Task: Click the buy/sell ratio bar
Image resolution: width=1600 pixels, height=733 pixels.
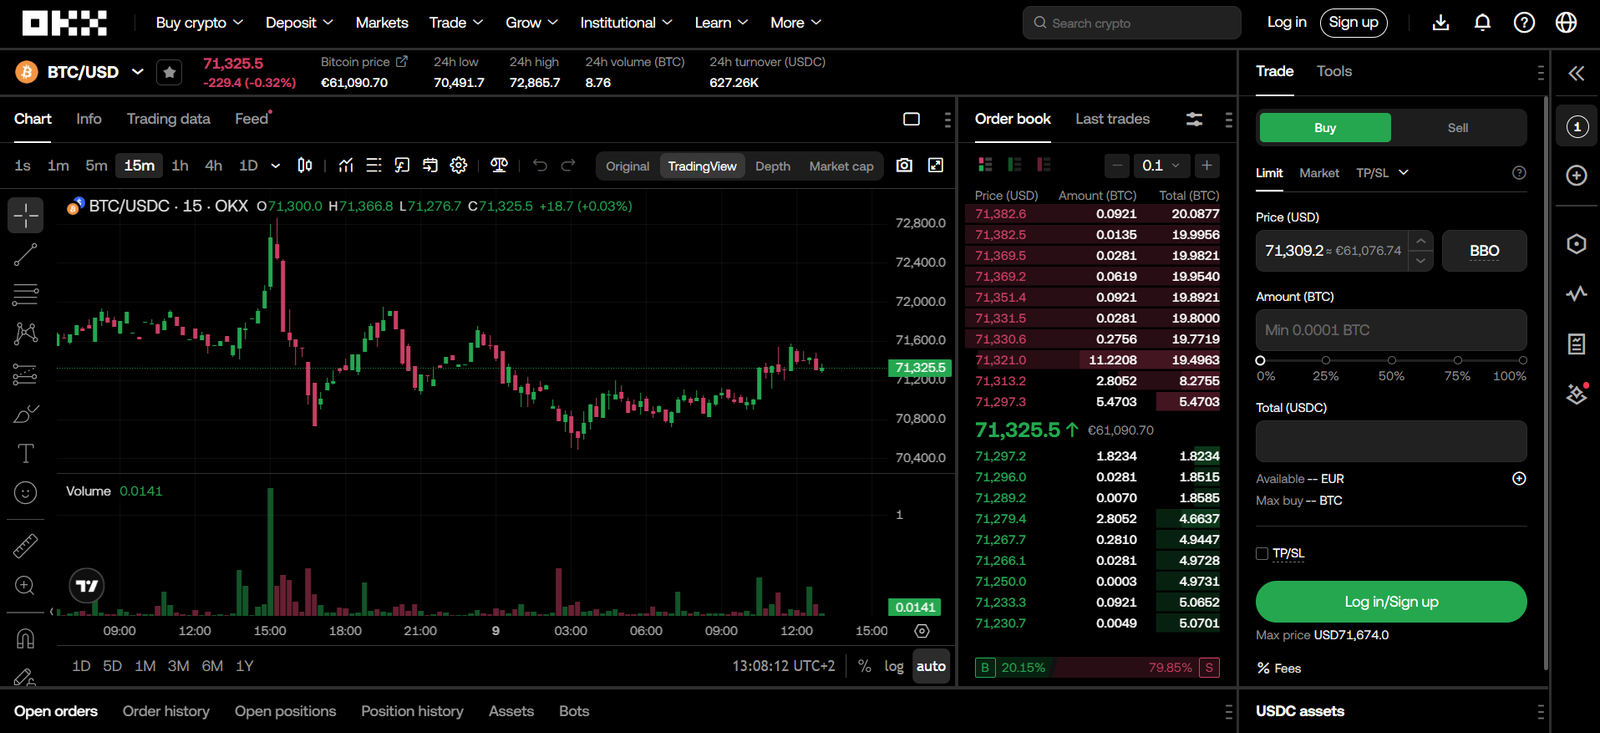Action: point(1097,667)
